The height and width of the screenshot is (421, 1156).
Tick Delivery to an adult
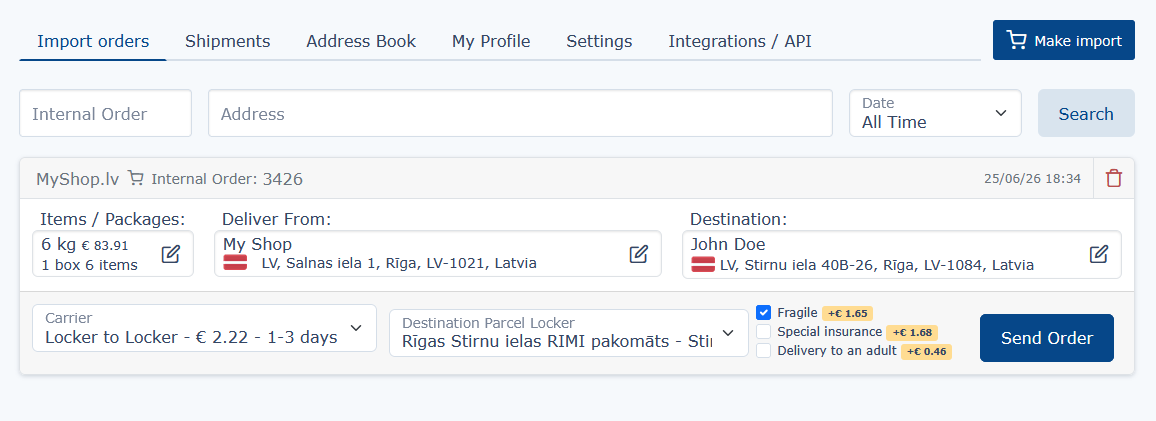(764, 351)
